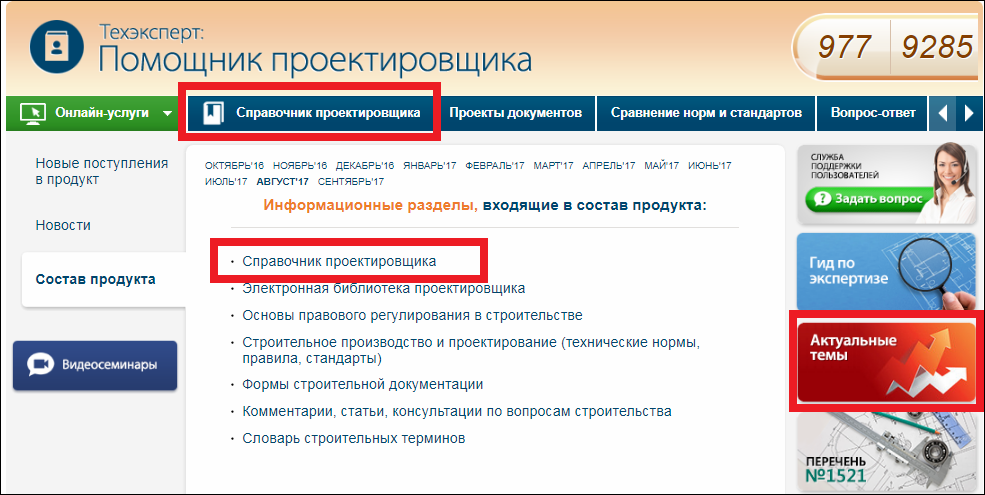Open Электронная библиотека проектировщика link
Image resolution: width=985 pixels, height=495 pixels.
pos(383,289)
